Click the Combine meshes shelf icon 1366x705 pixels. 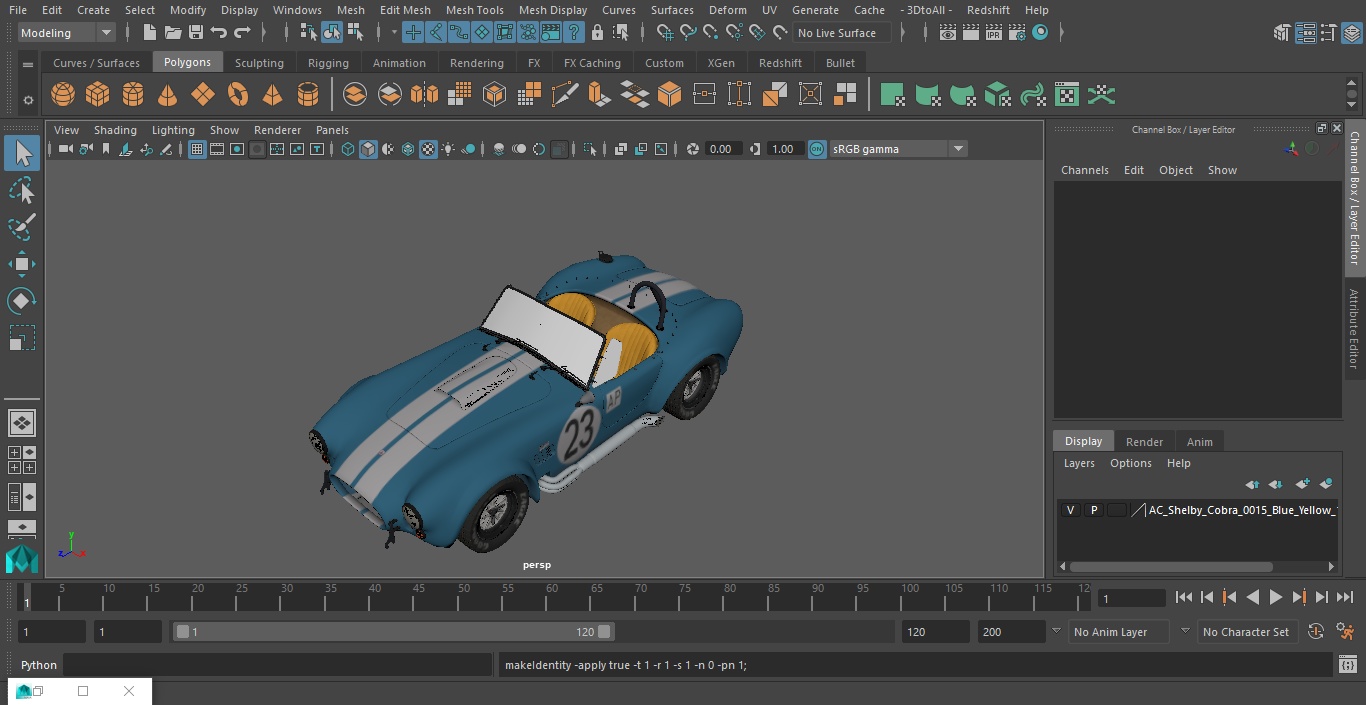(x=355, y=95)
